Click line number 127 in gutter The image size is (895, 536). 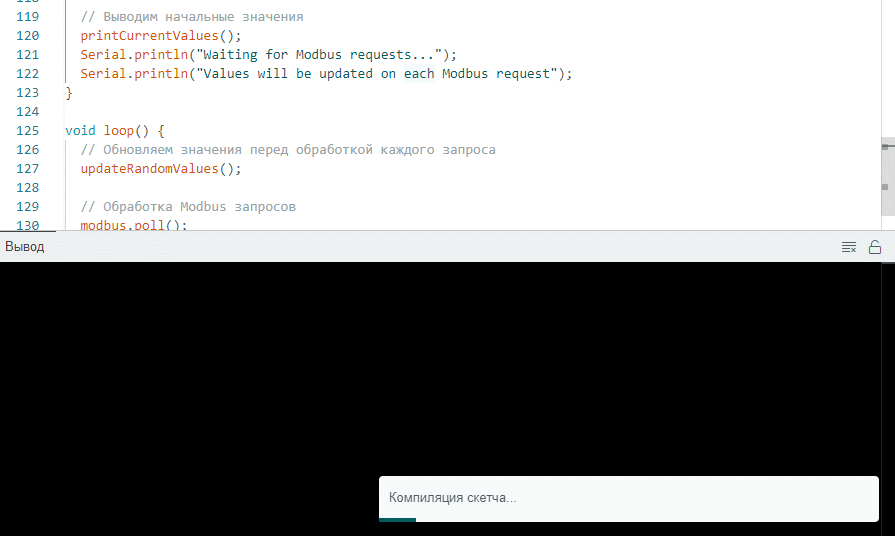coord(28,169)
